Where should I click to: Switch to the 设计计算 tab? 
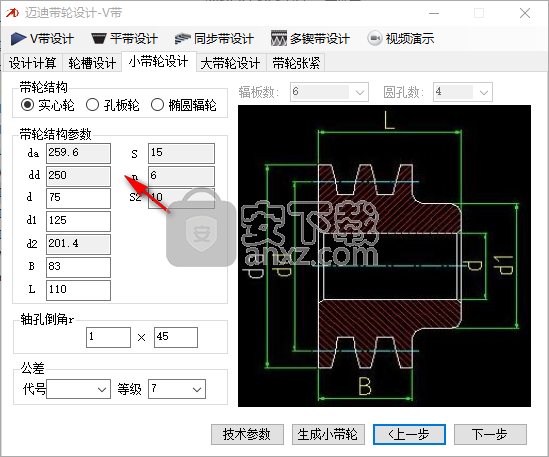(33, 63)
